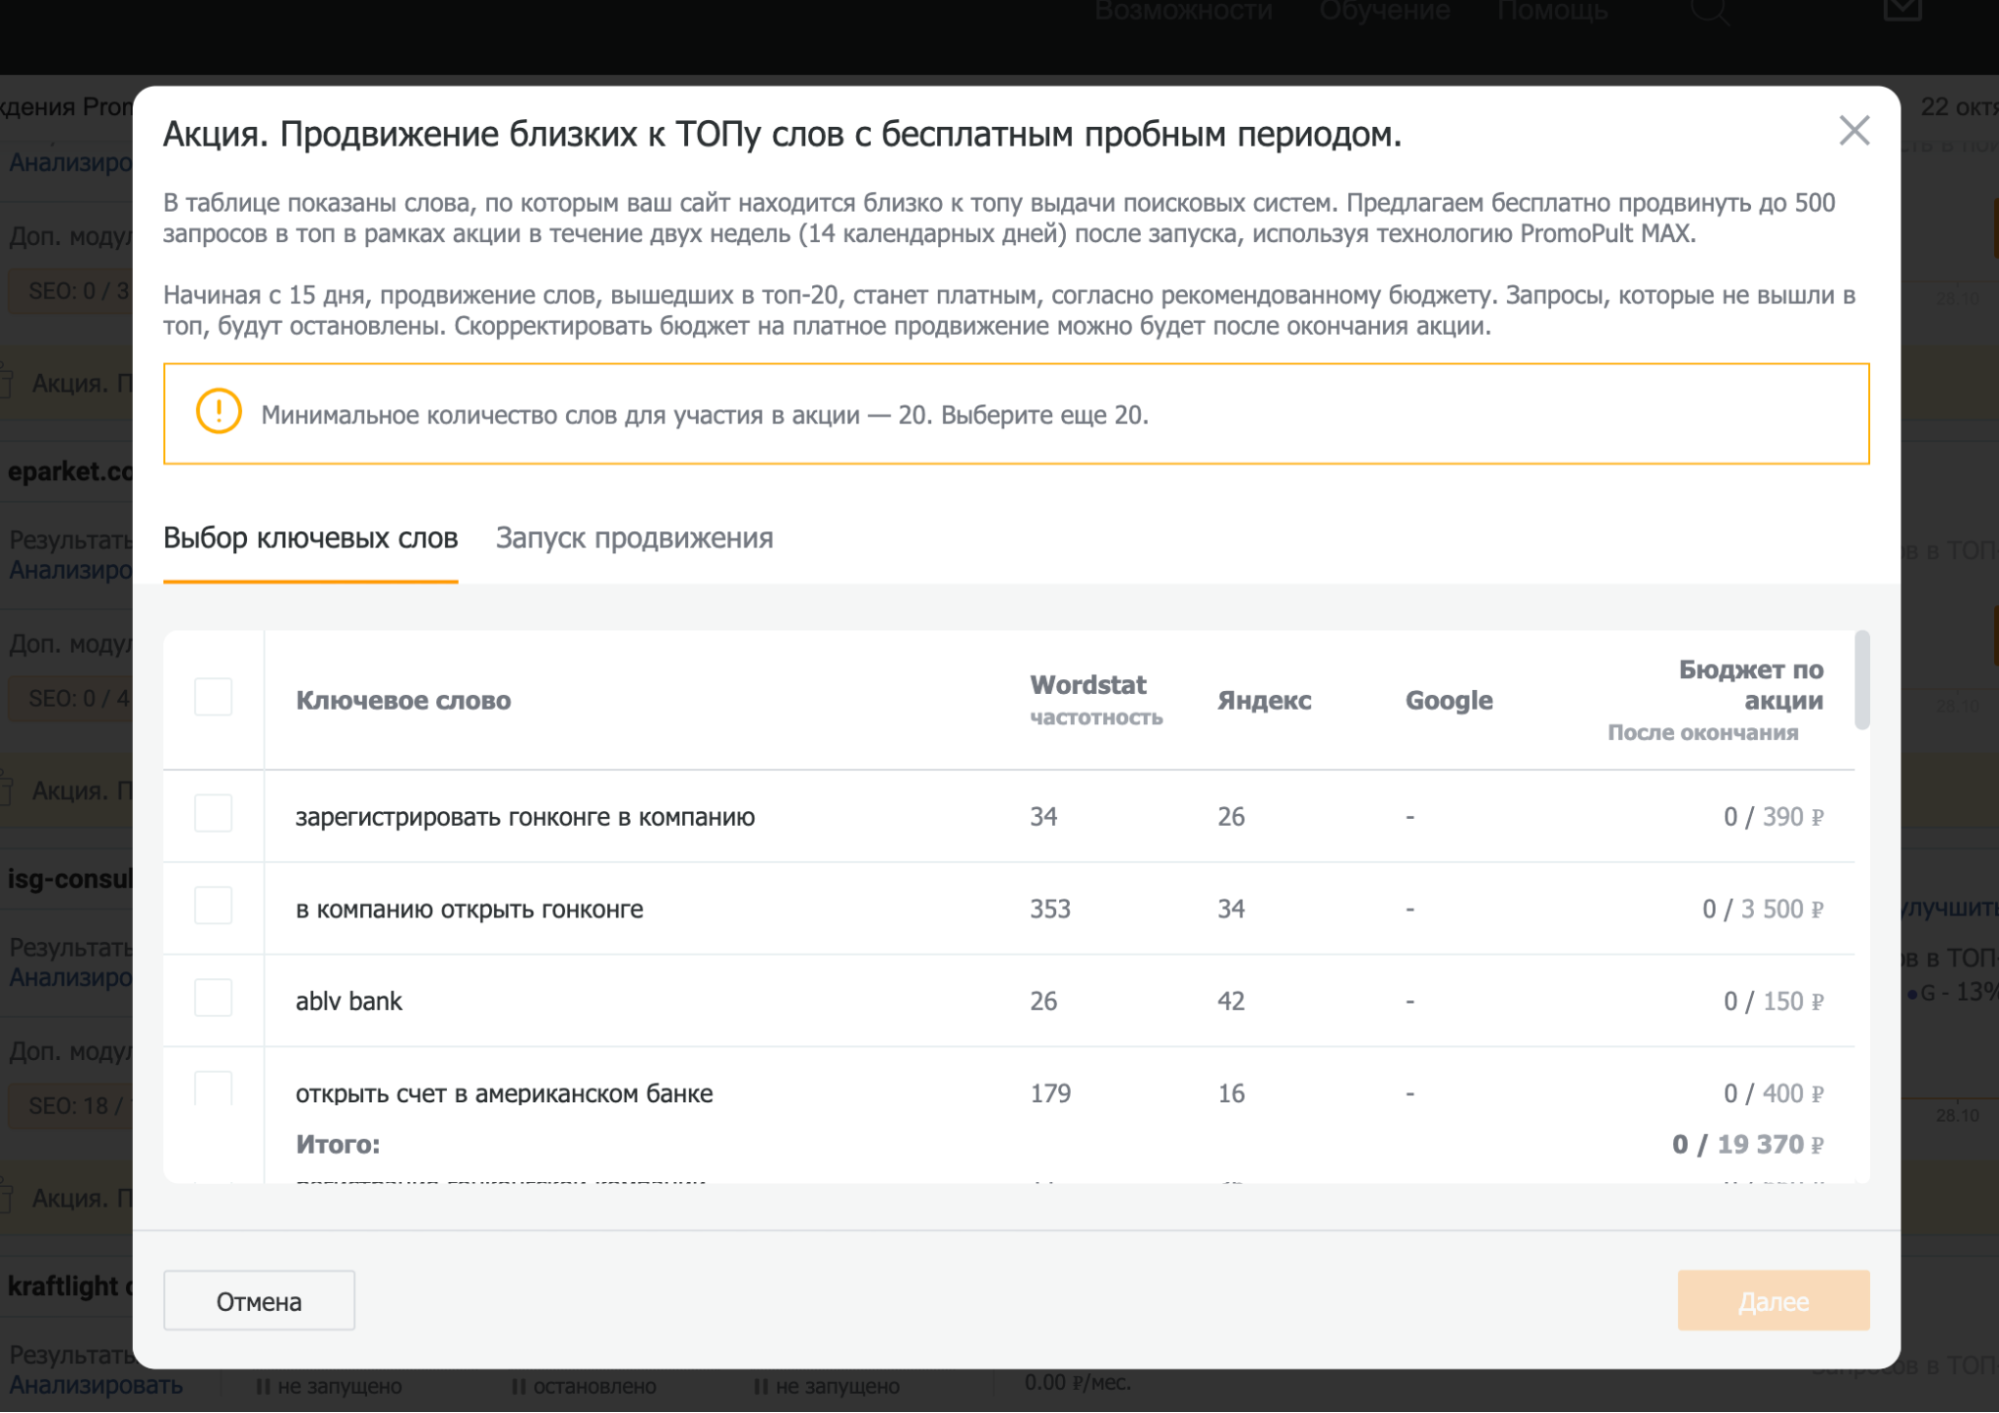
Task: Switch to 'Запуск продвижения' tab
Action: [x=634, y=538]
